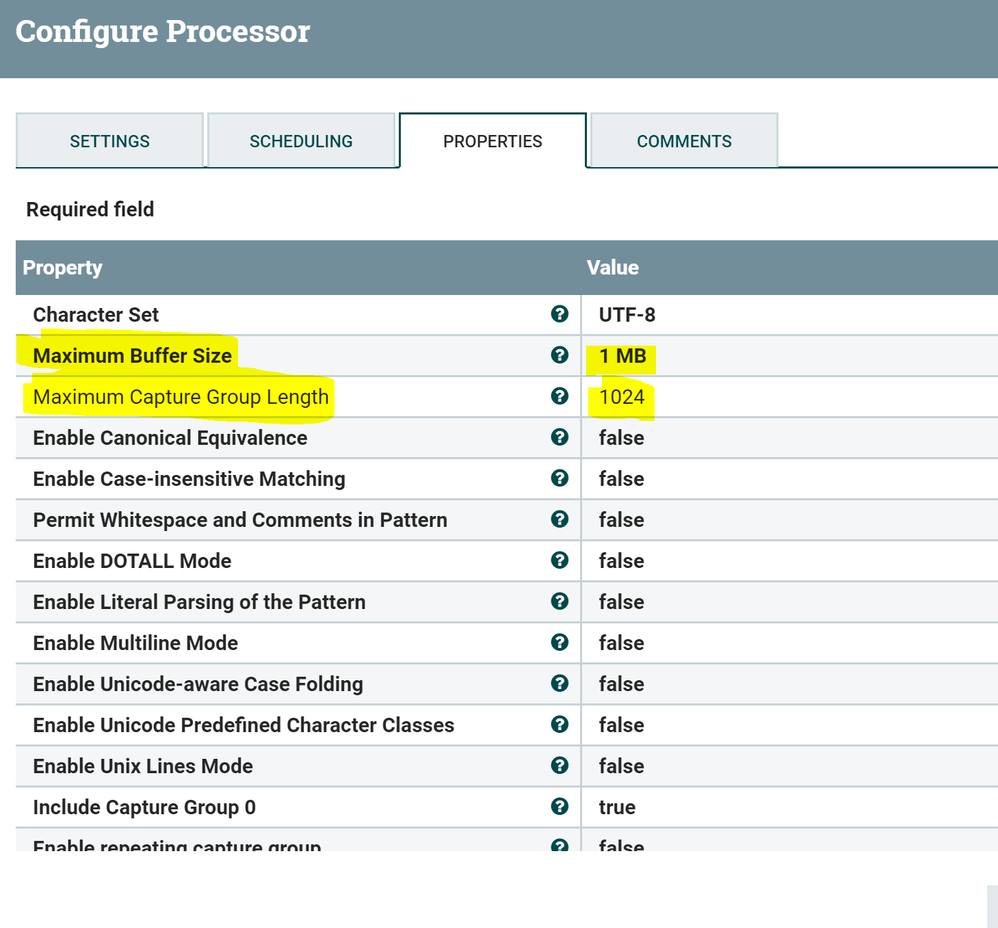Click help icon for Maximum Capture Group Length
998x928 pixels.
[x=559, y=396]
